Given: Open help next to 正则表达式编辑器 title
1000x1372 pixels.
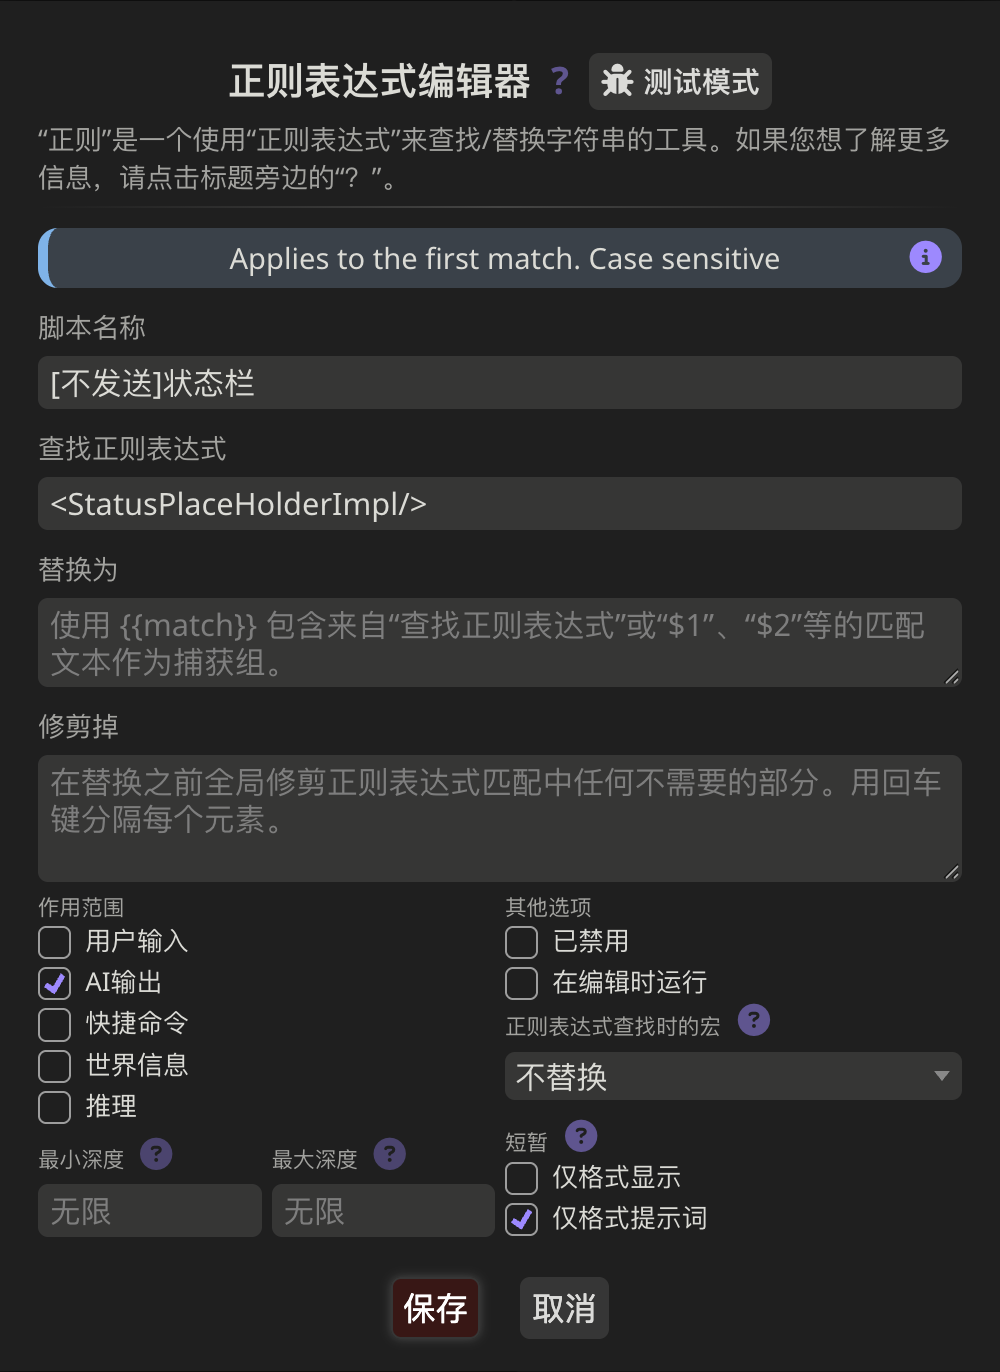Looking at the screenshot, I should pyautogui.click(x=560, y=81).
